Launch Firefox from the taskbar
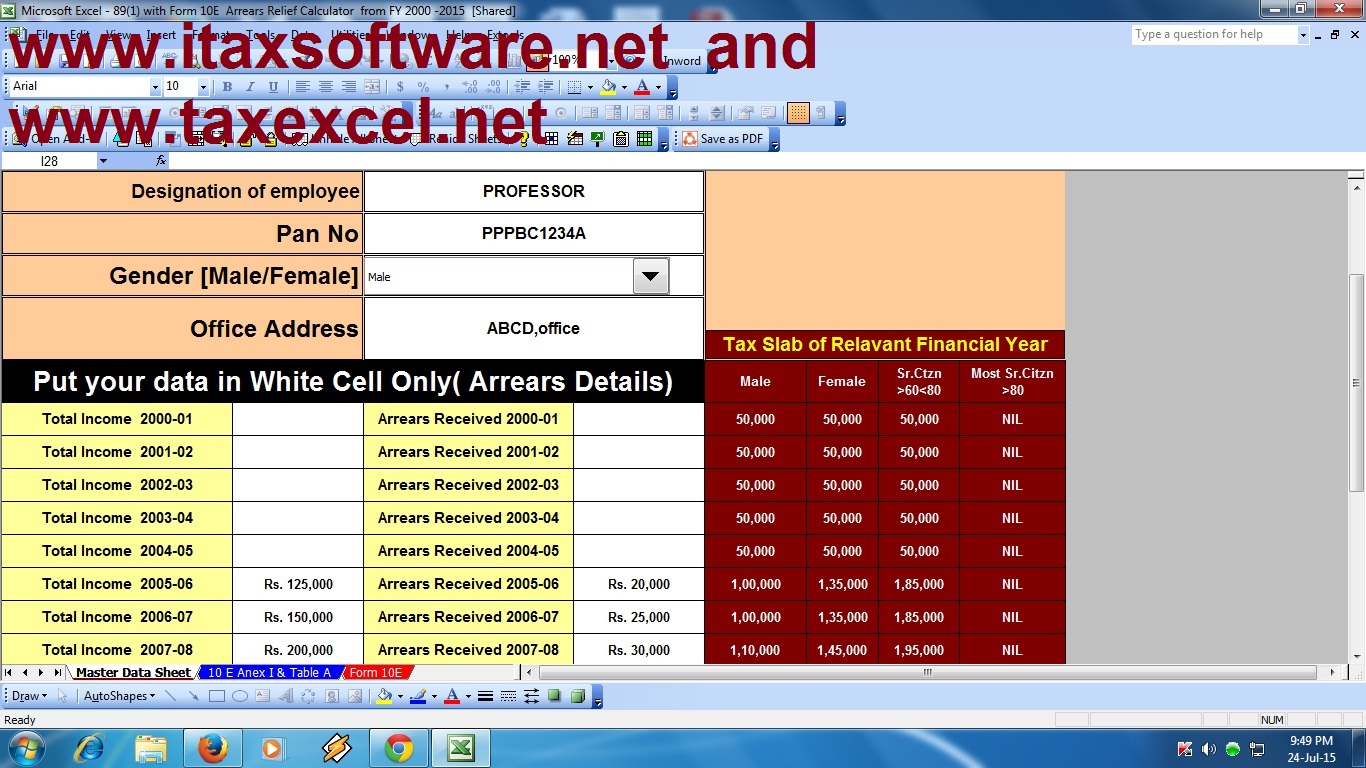This screenshot has height=768, width=1366. click(212, 748)
